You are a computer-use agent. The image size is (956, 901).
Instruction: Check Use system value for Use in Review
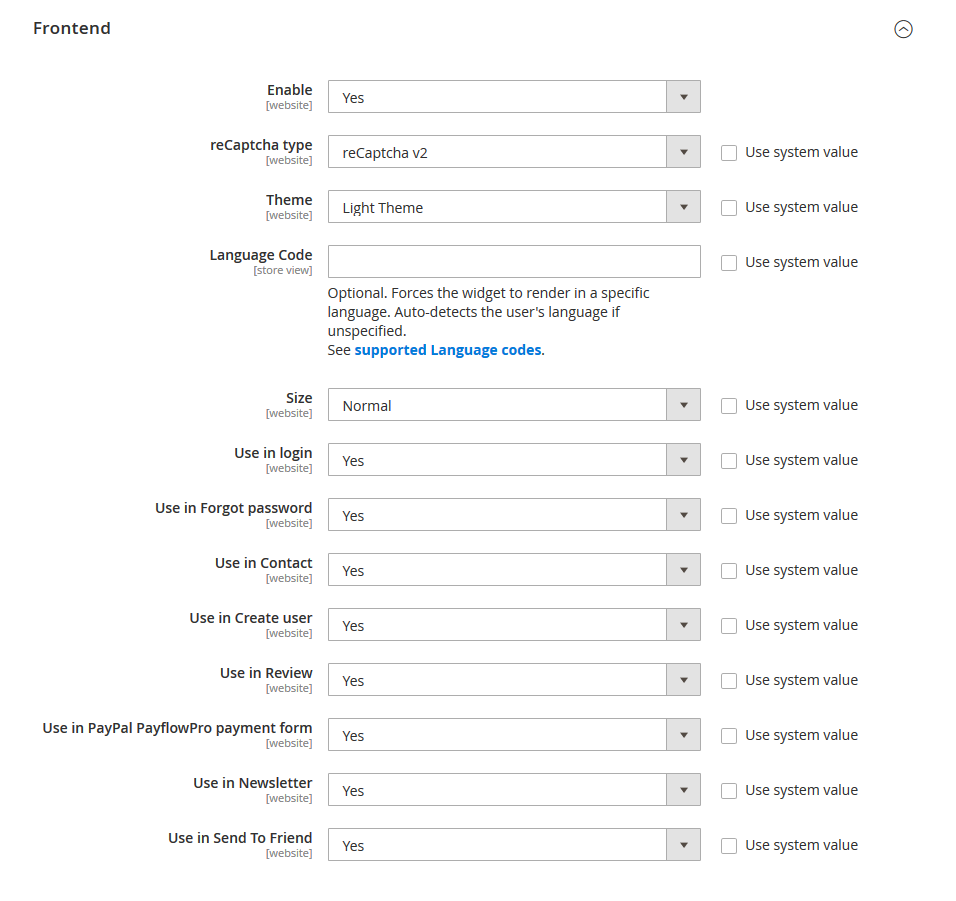click(729, 680)
